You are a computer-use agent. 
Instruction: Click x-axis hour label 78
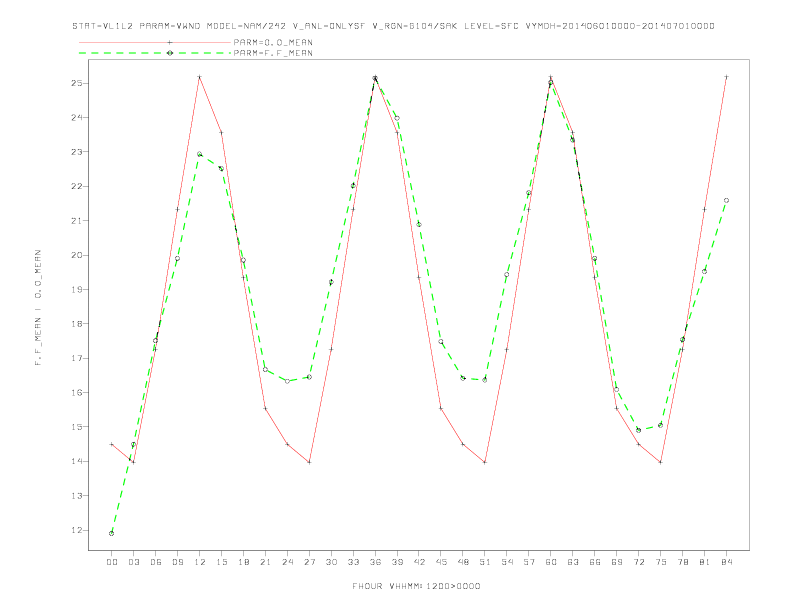[682, 562]
